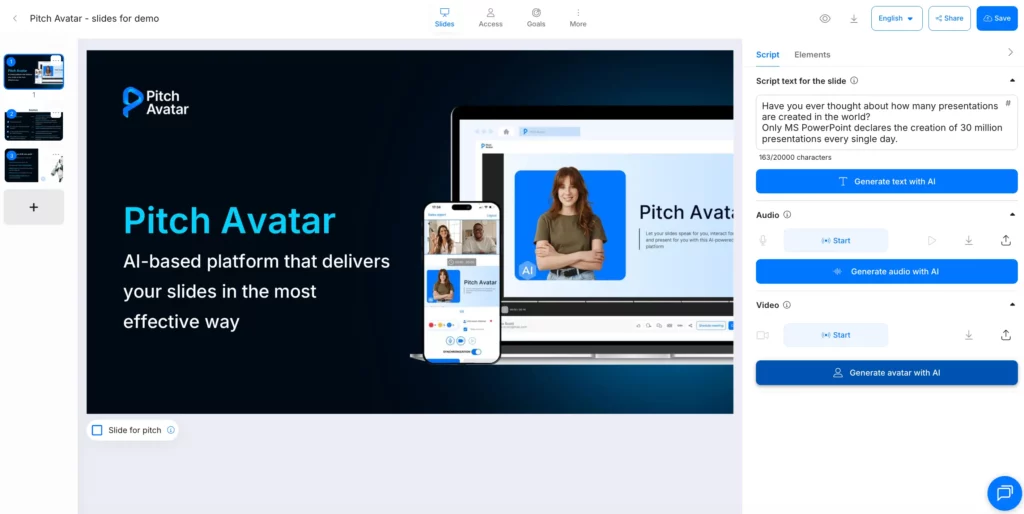Play the recorded audio
The width and height of the screenshot is (1024, 514).
(x=932, y=240)
